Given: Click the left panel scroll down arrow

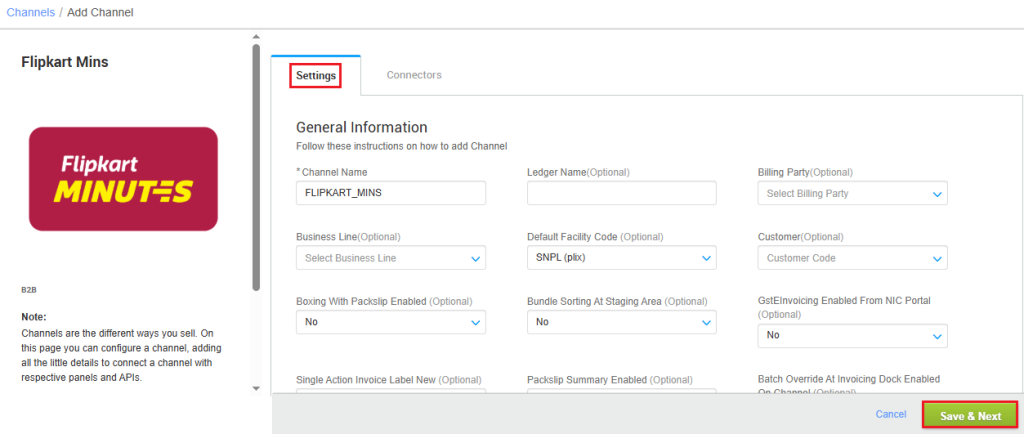Looking at the screenshot, I should click(x=256, y=388).
